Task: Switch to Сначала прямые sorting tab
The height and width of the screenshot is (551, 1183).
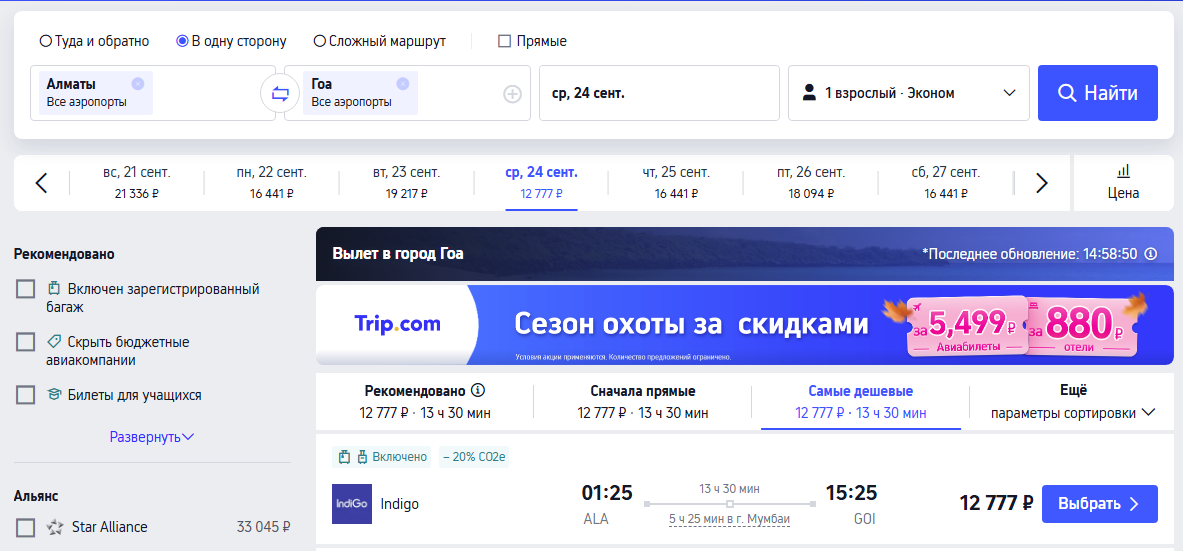Action: coord(643,402)
